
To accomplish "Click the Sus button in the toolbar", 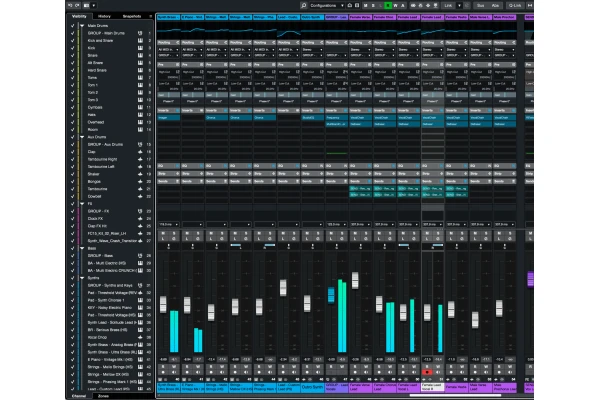I will 481,5.
